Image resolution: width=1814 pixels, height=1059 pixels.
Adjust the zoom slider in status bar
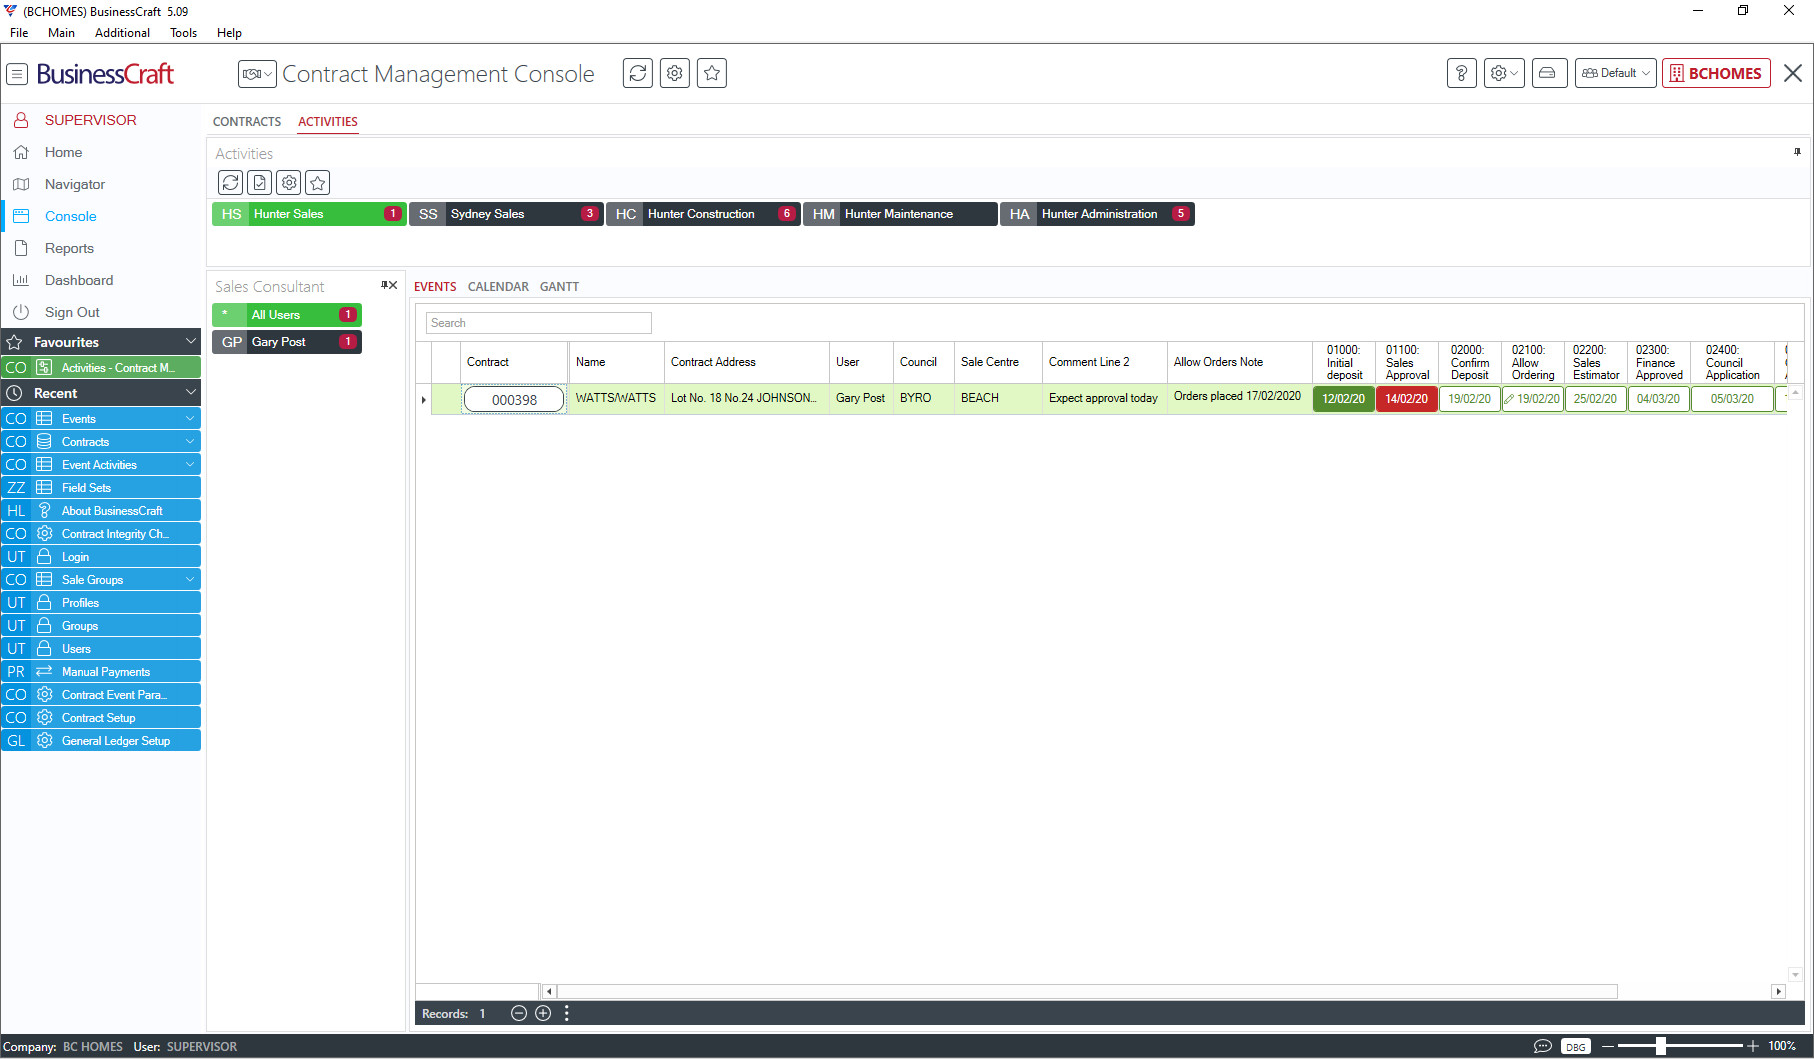tap(1660, 1046)
